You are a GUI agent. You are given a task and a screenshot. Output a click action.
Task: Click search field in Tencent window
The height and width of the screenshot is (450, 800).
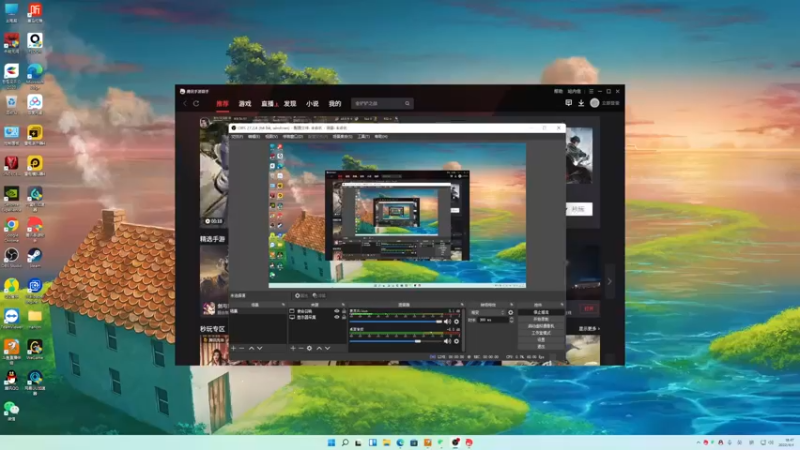click(x=382, y=104)
